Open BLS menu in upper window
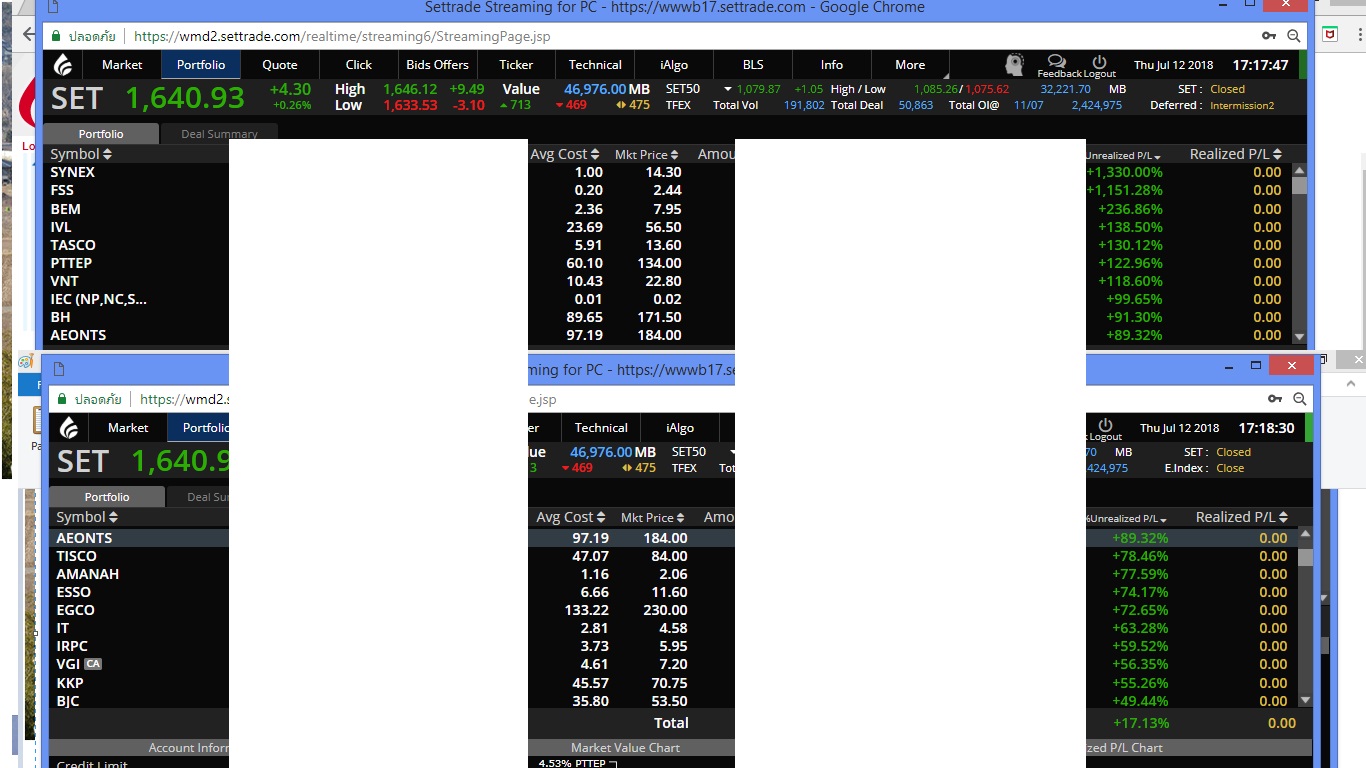This screenshot has height=768, width=1366. [753, 65]
